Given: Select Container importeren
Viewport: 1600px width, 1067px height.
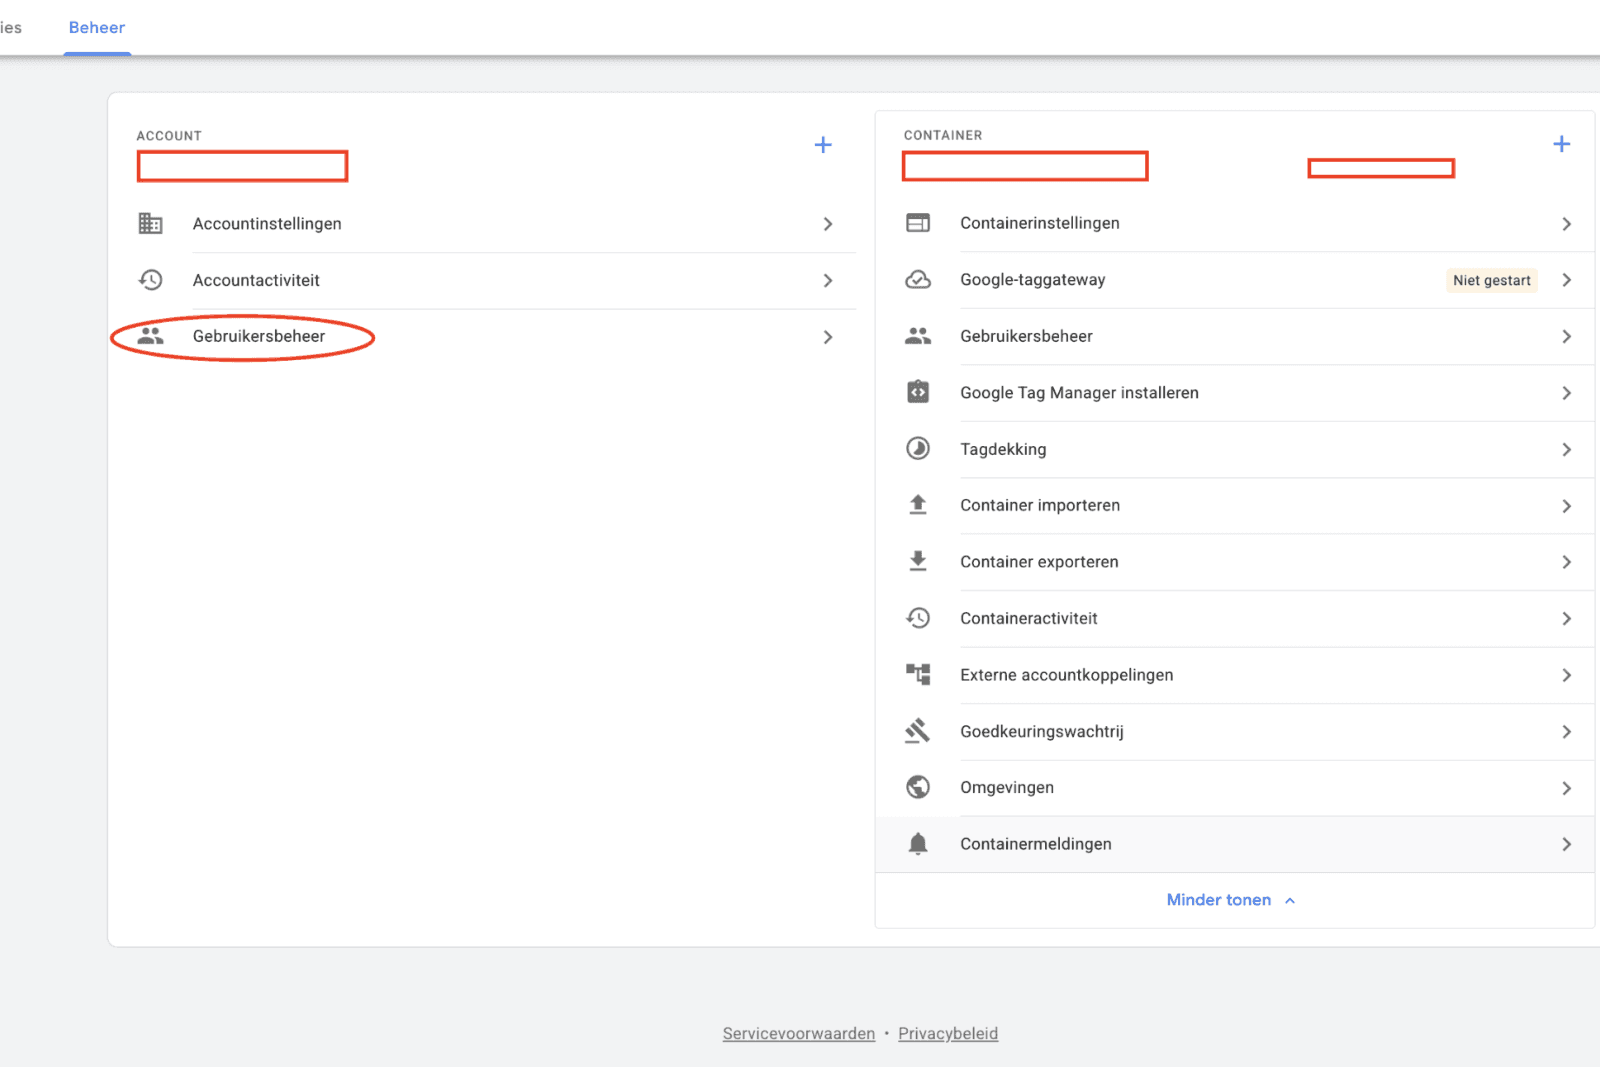Looking at the screenshot, I should (x=1235, y=506).
